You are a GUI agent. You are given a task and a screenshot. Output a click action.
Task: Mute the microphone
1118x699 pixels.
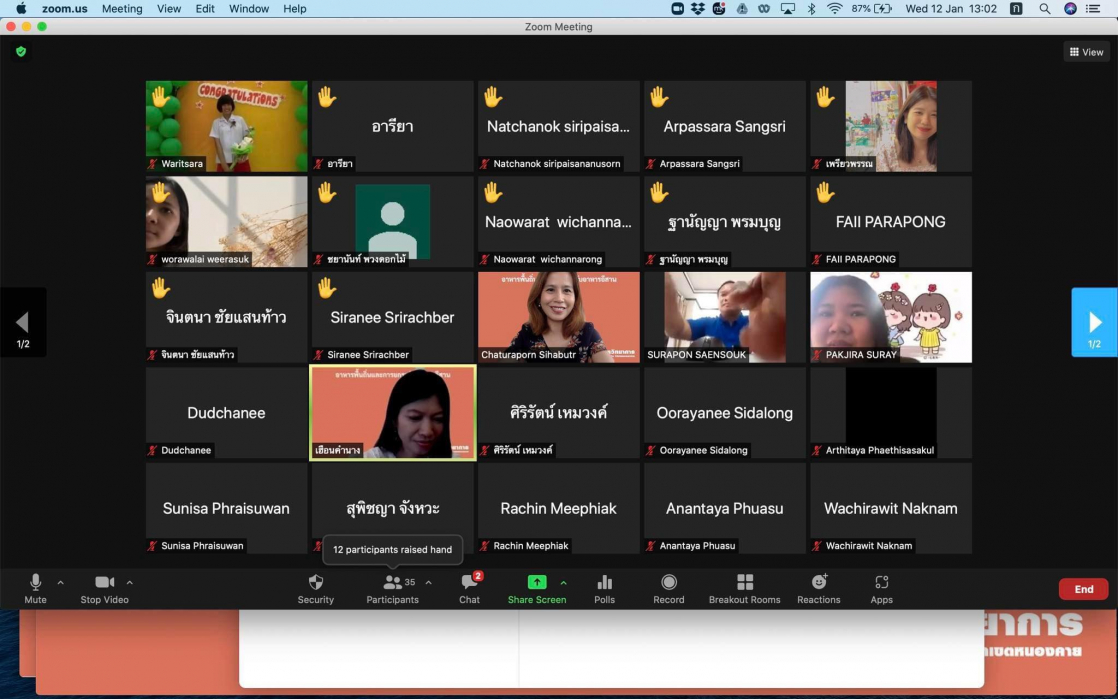click(x=36, y=583)
